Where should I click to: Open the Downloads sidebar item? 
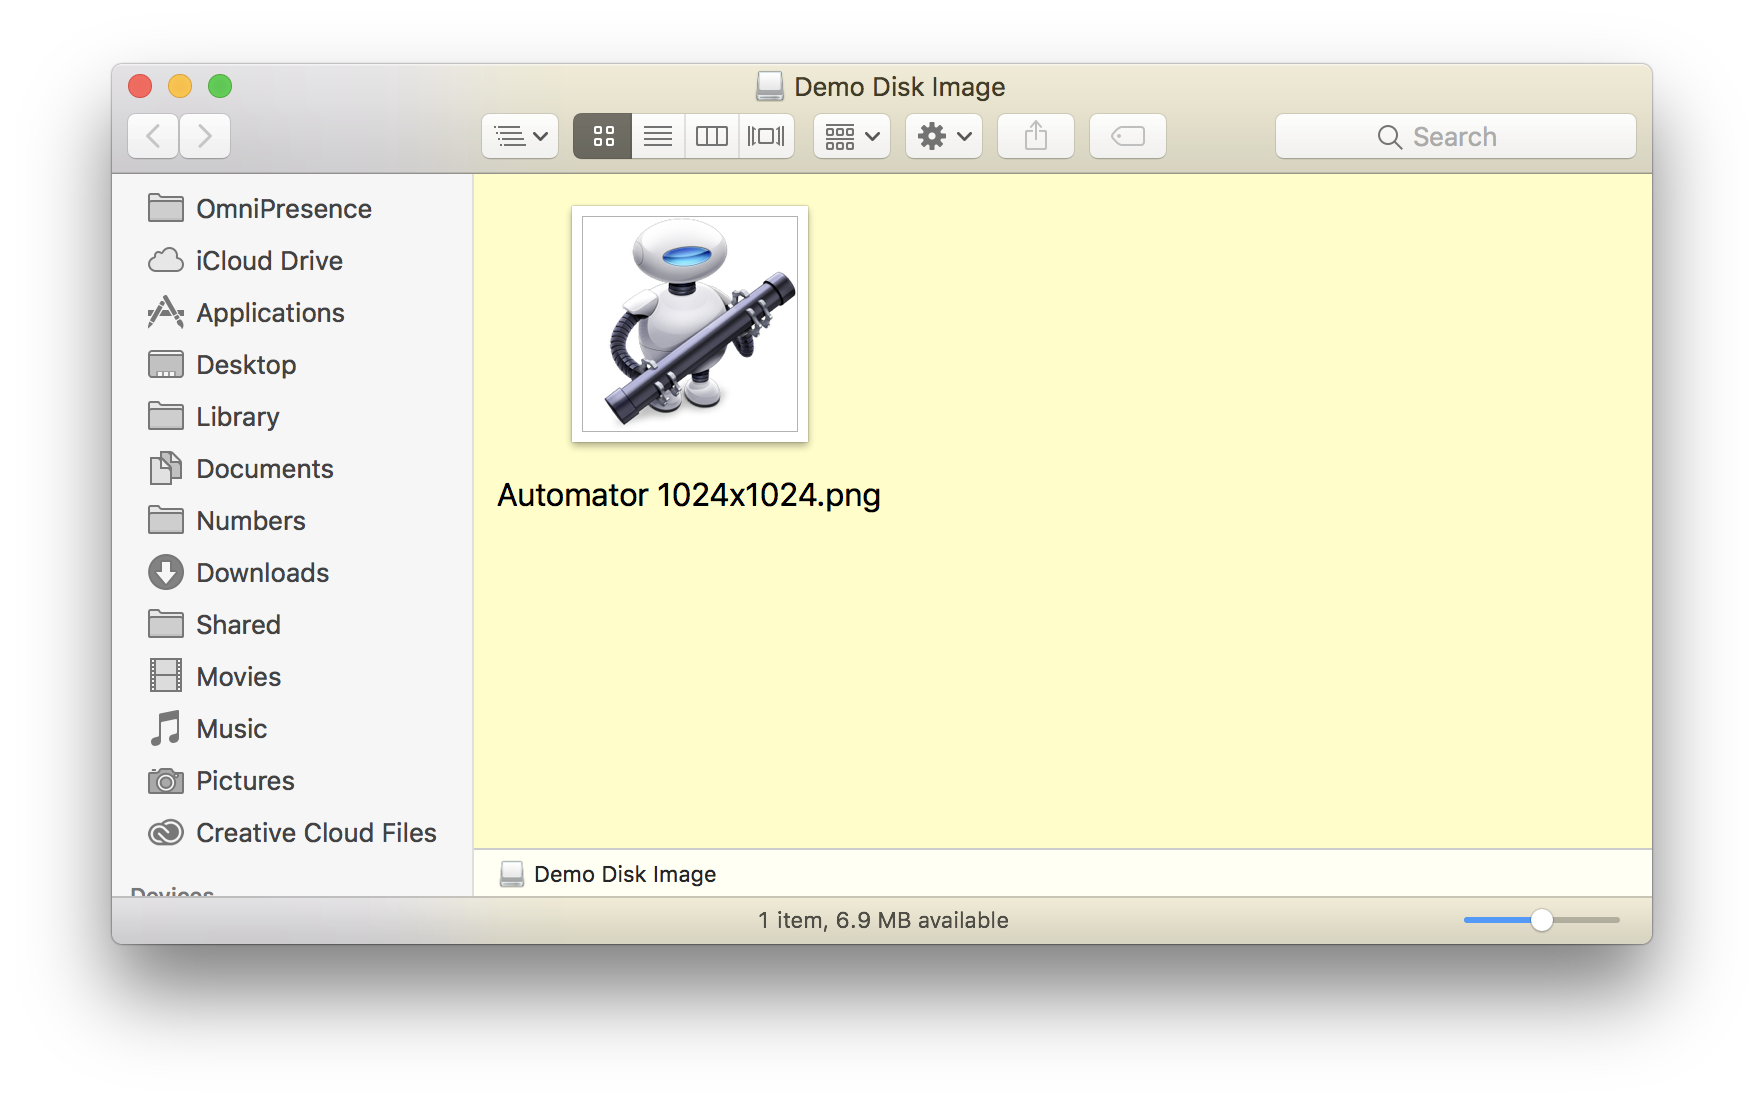(263, 572)
